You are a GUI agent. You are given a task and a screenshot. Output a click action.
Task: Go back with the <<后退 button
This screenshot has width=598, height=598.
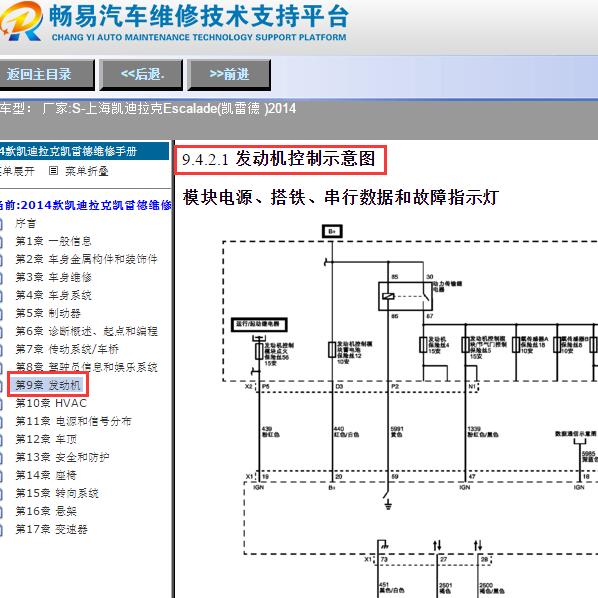pos(141,74)
